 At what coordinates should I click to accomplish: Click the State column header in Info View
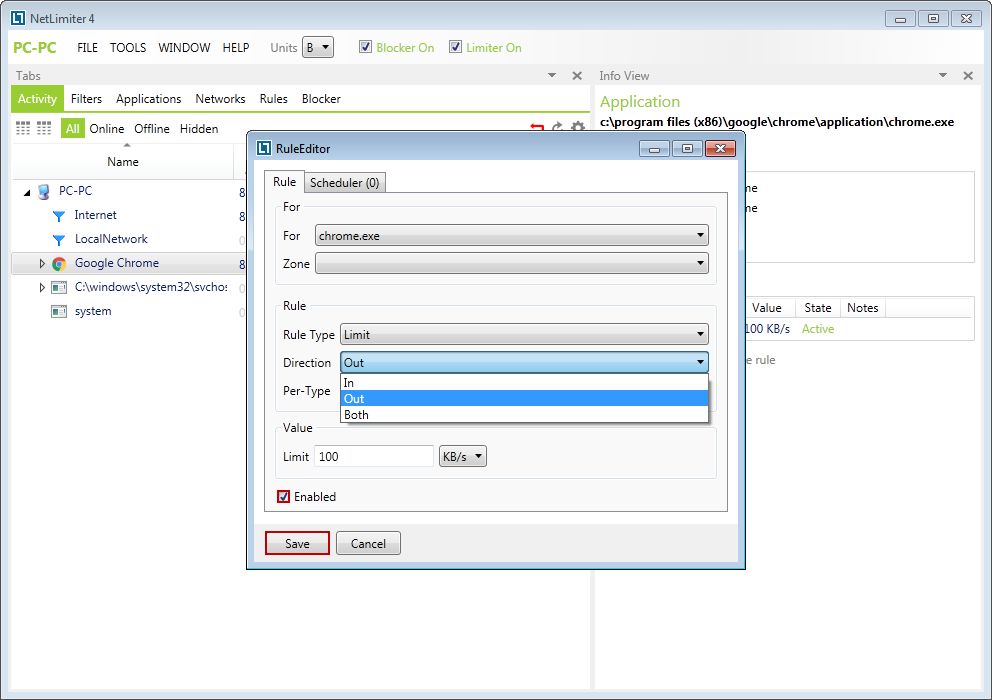point(817,308)
